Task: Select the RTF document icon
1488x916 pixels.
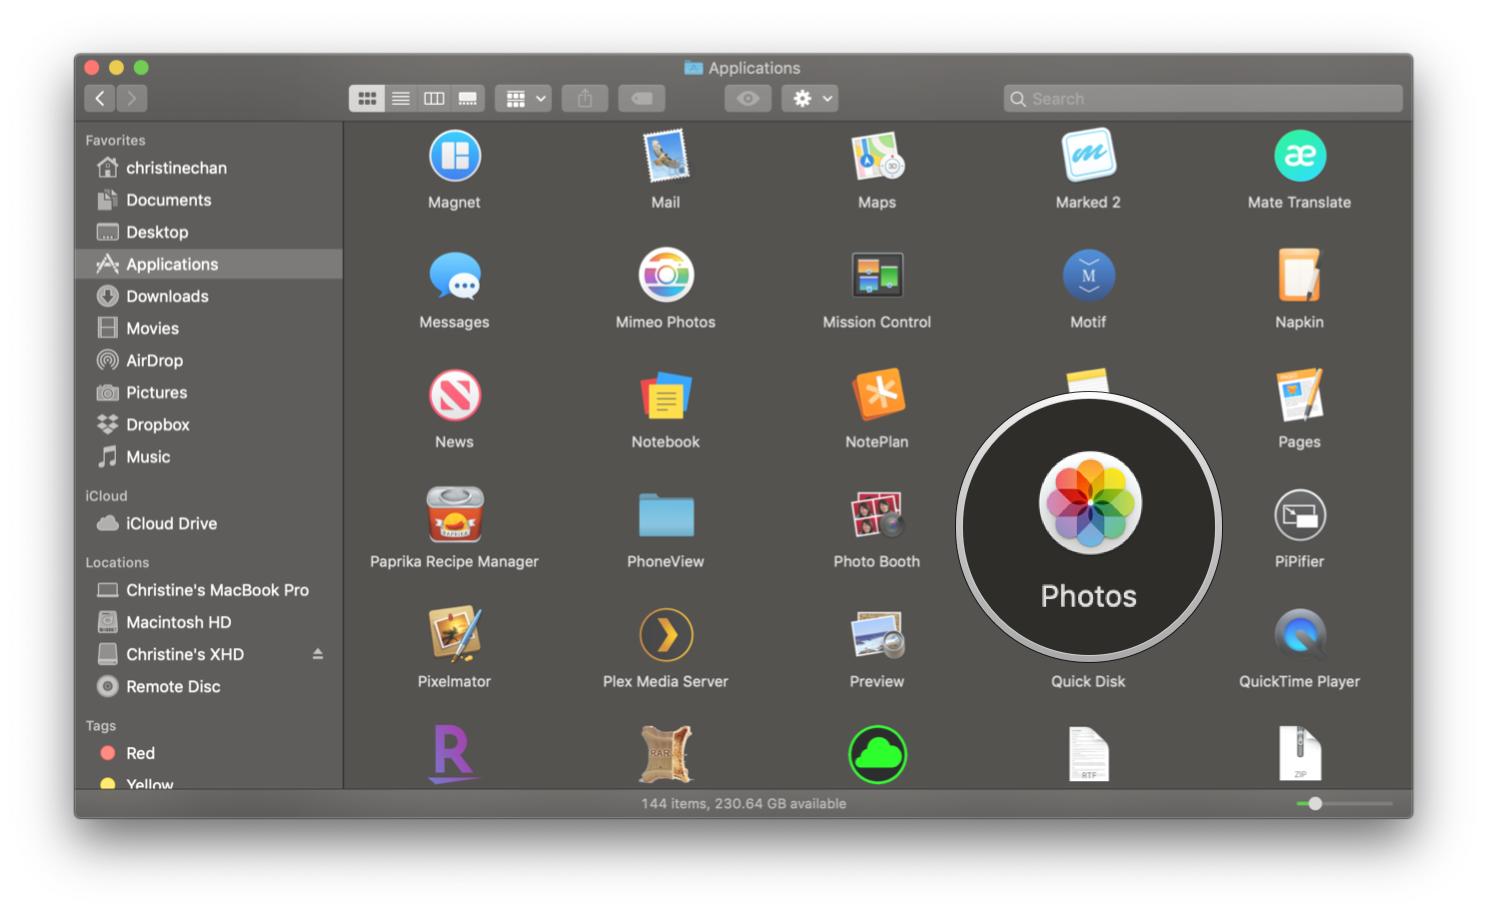Action: coord(1088,755)
